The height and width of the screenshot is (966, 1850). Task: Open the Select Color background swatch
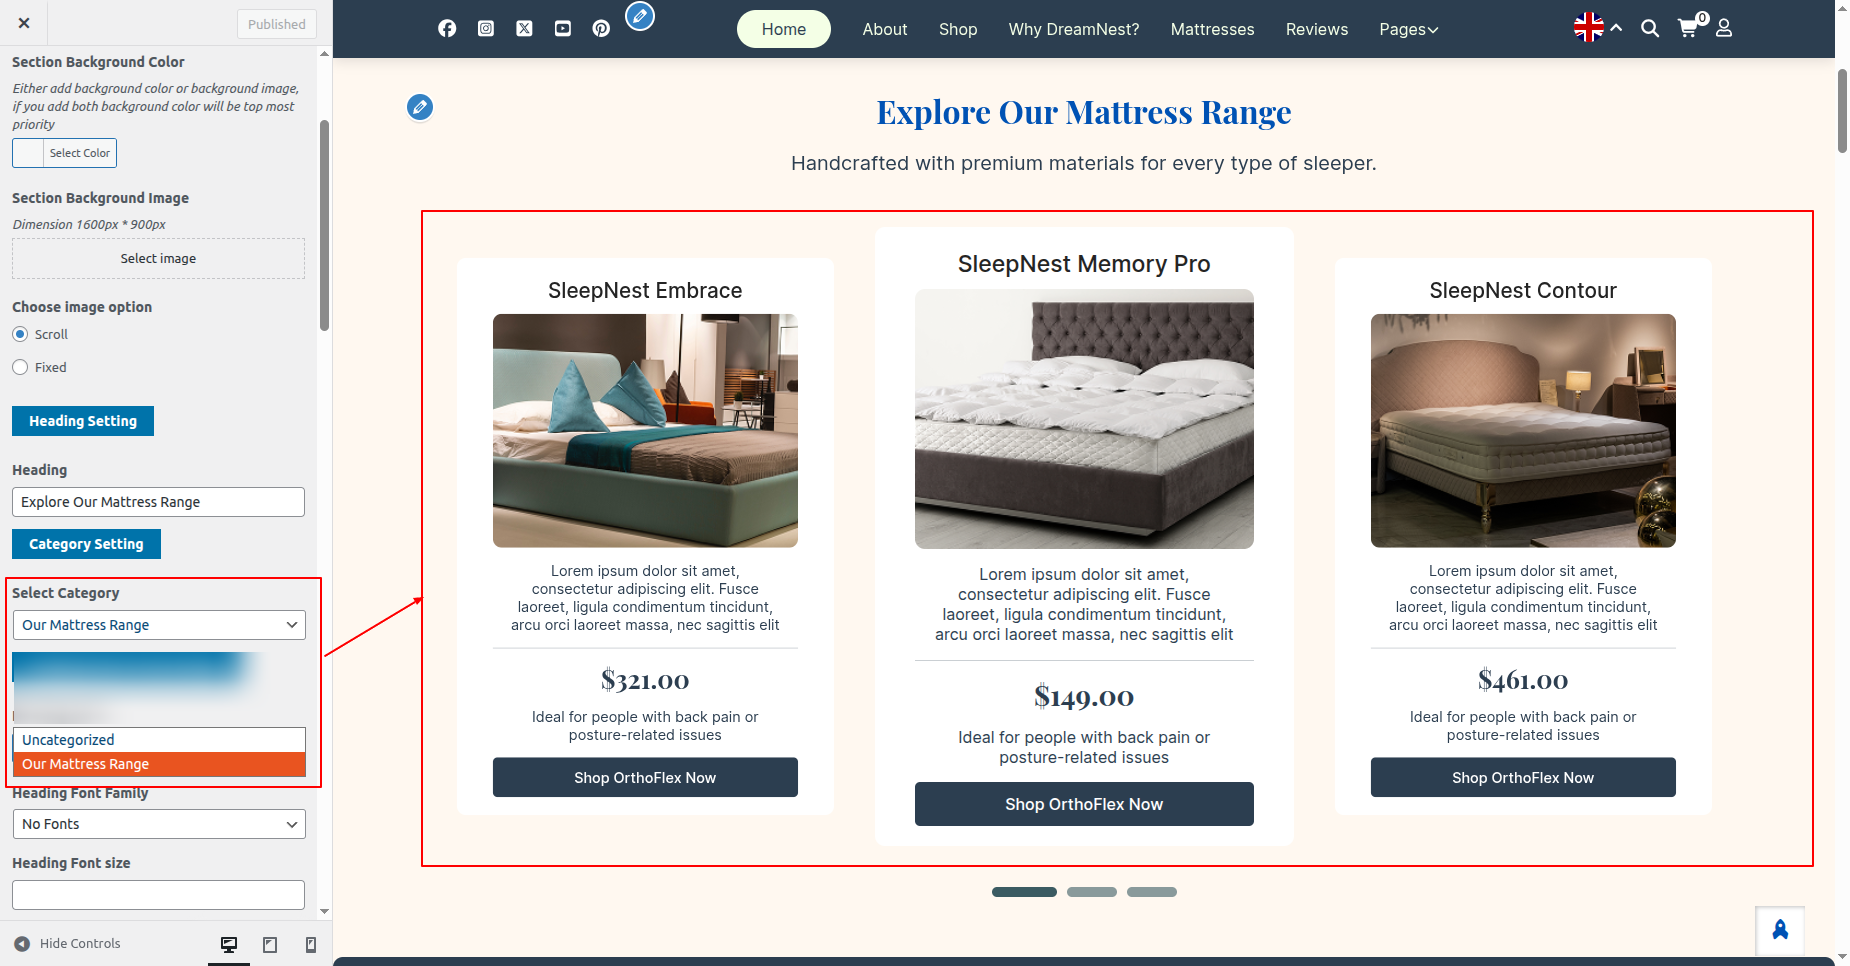(x=65, y=153)
